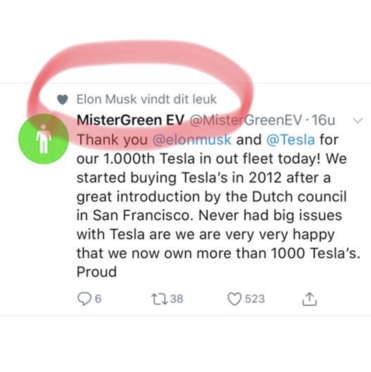
Task: Open the MisterGreen EV green avatar
Action: pyautogui.click(x=43, y=139)
